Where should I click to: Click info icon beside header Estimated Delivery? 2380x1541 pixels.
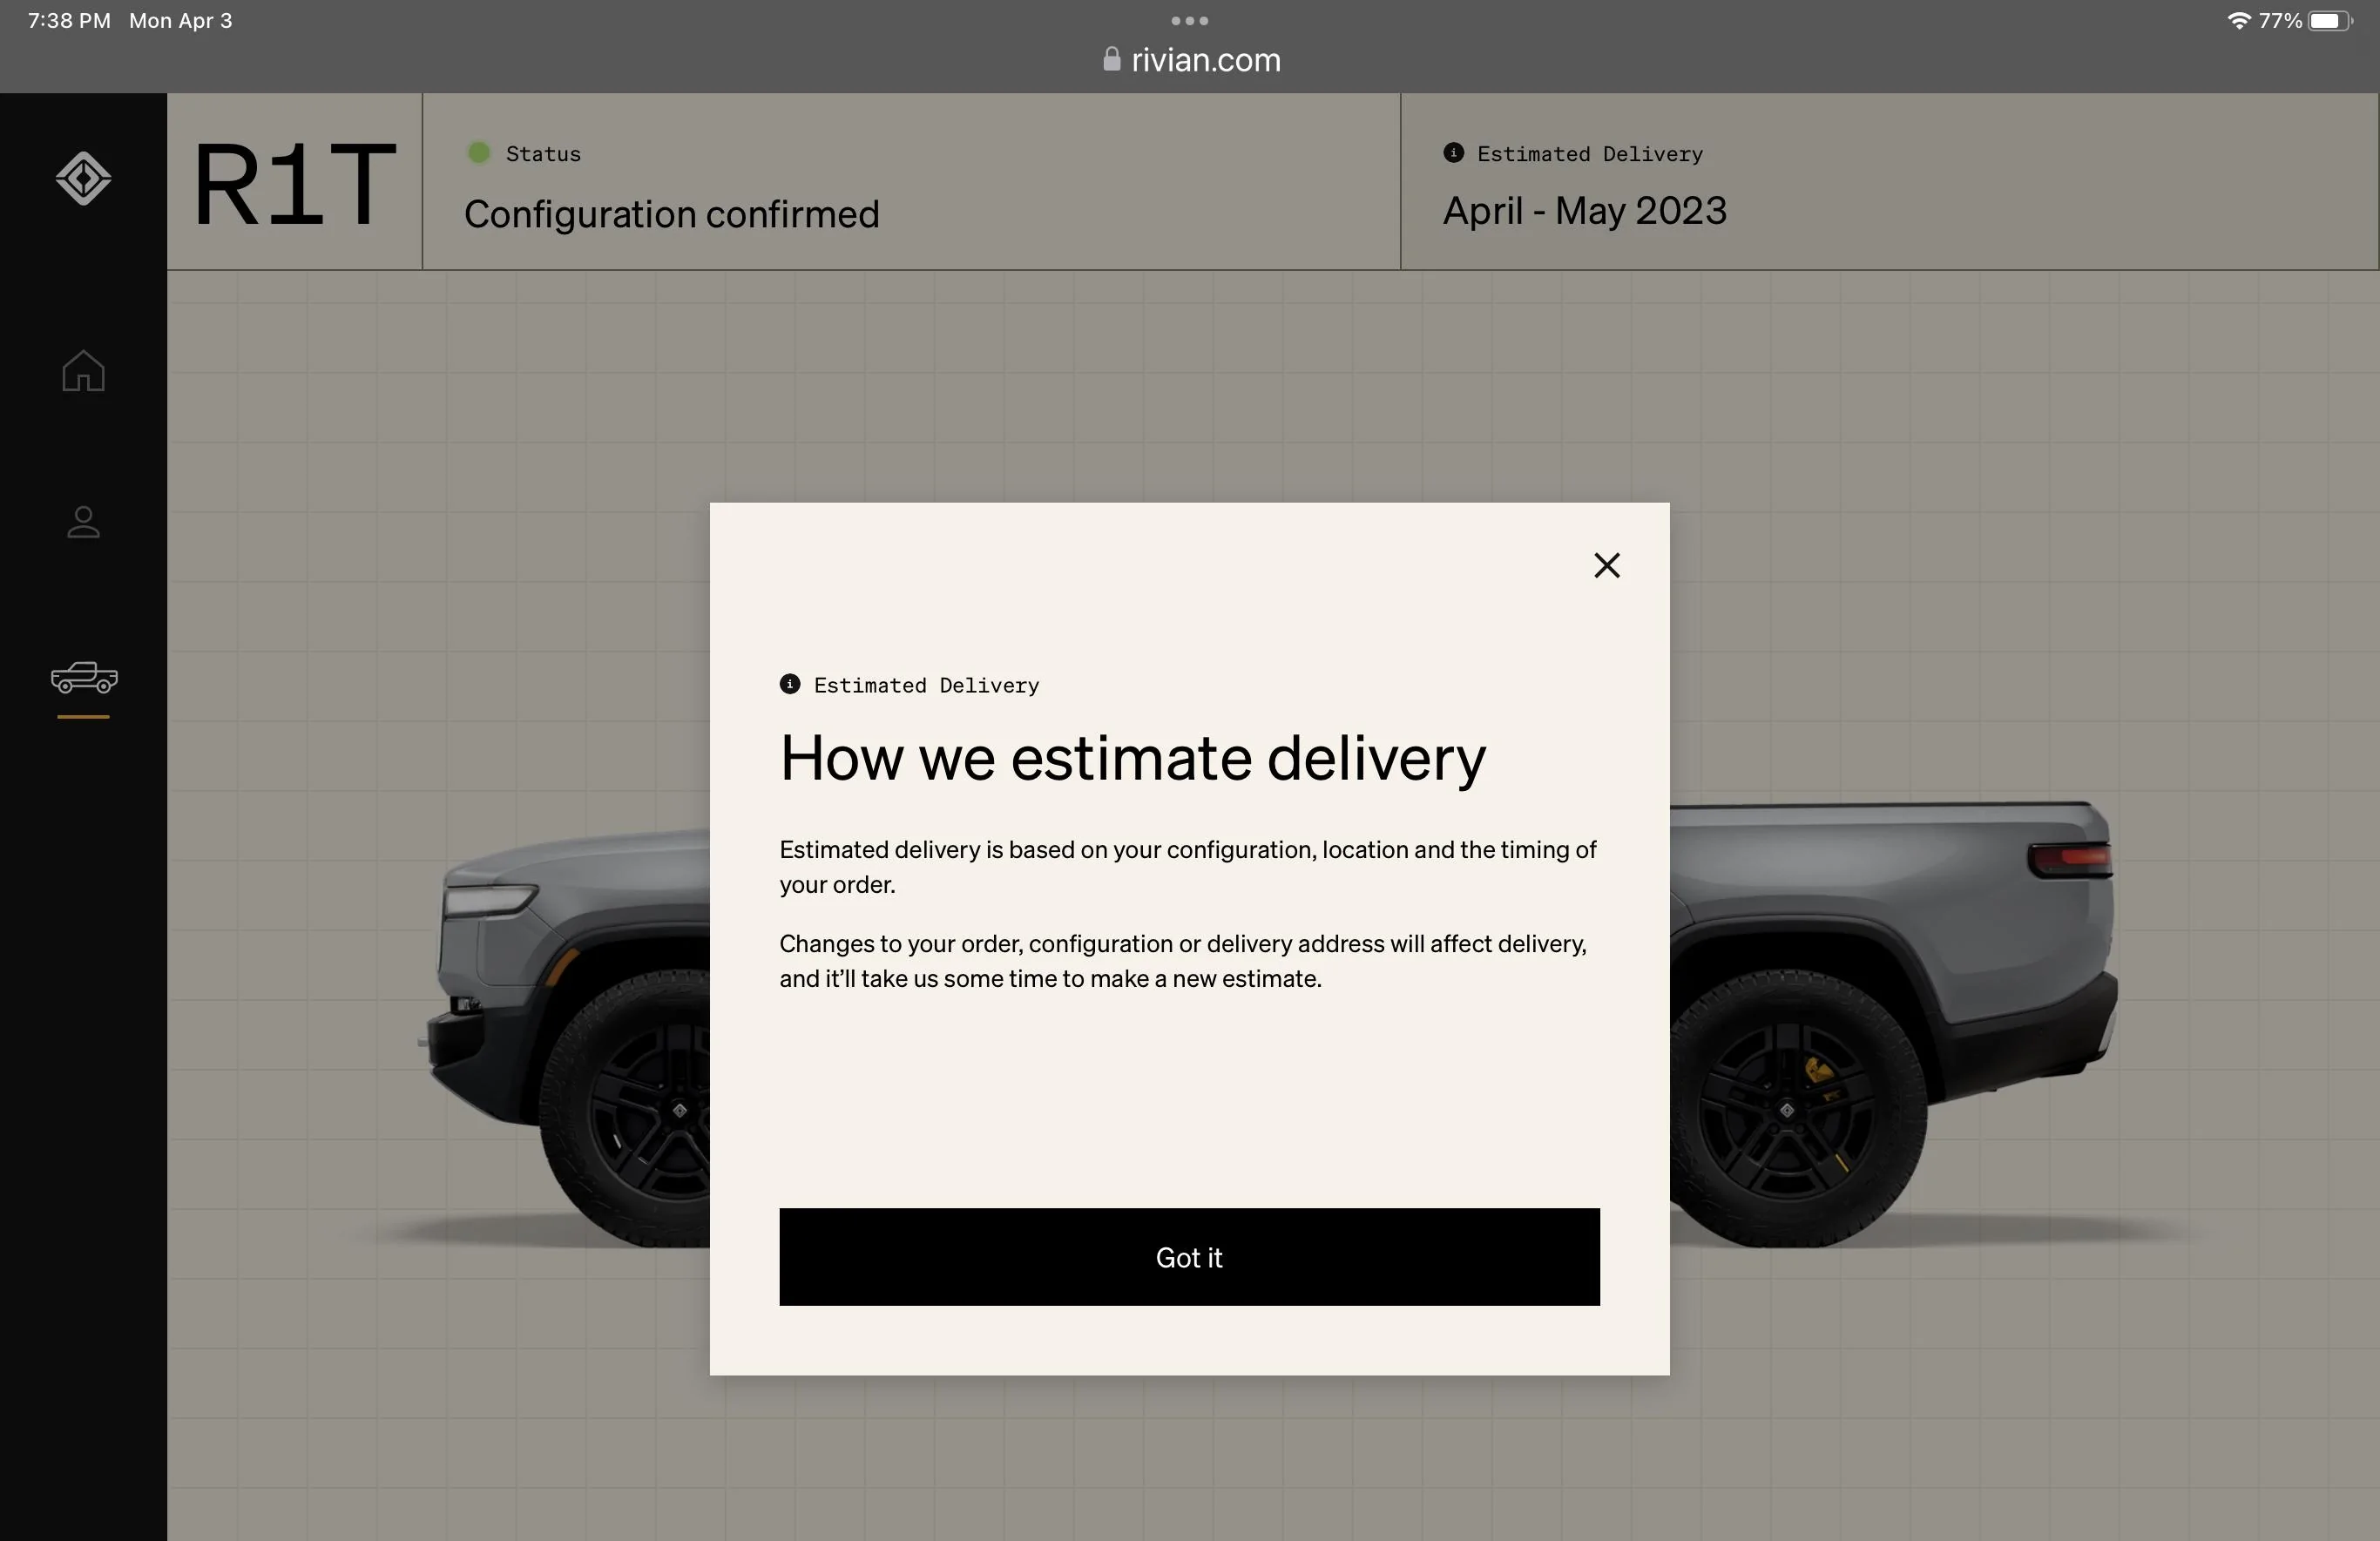pyautogui.click(x=1453, y=153)
